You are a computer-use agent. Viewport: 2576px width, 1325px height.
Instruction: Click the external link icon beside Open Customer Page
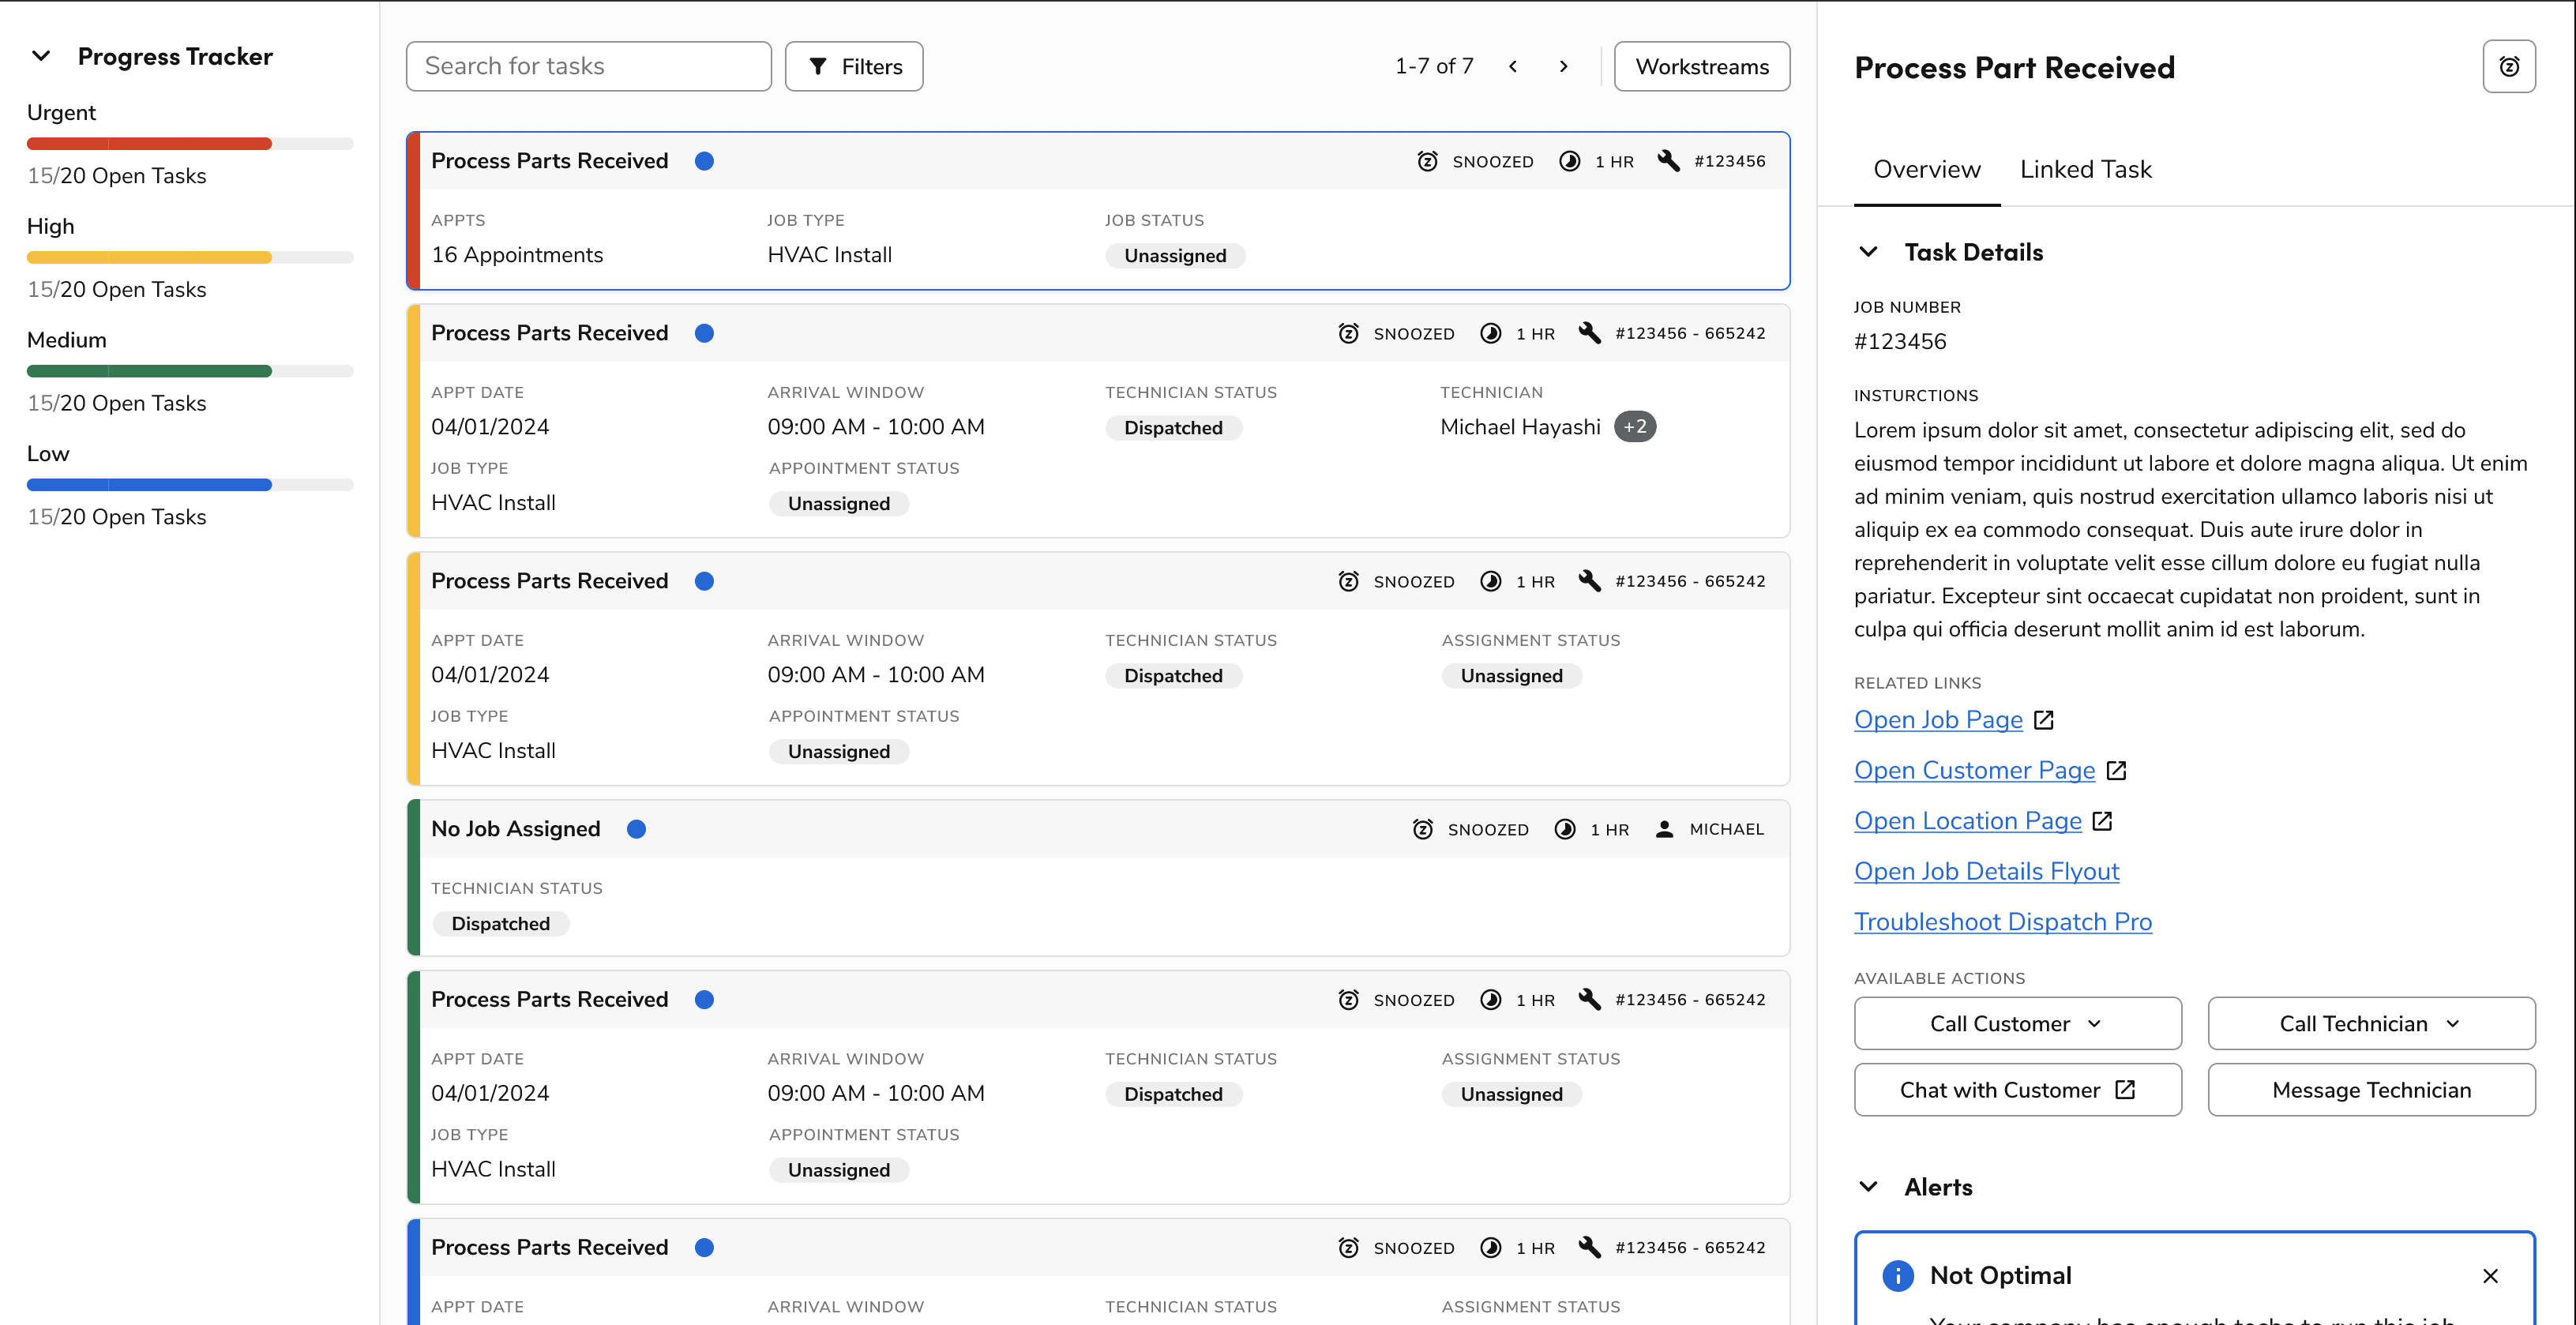(2116, 770)
